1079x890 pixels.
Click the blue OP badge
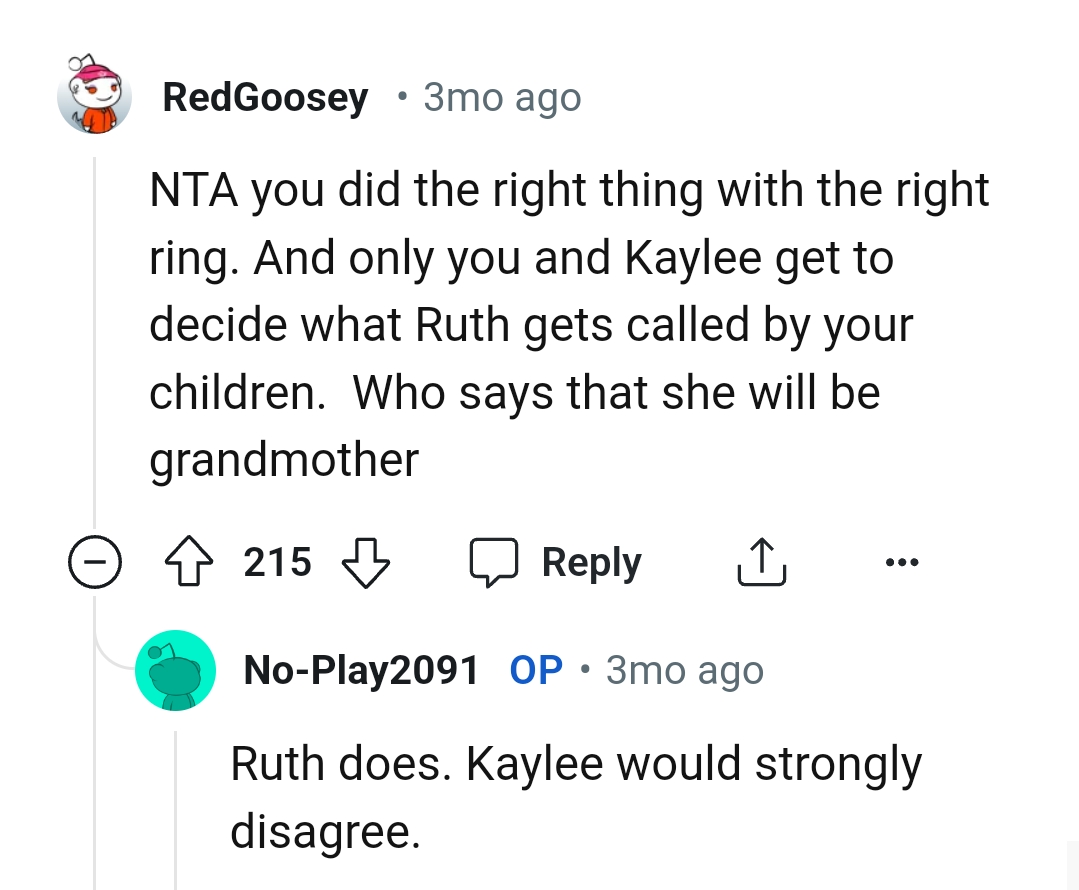(536, 670)
